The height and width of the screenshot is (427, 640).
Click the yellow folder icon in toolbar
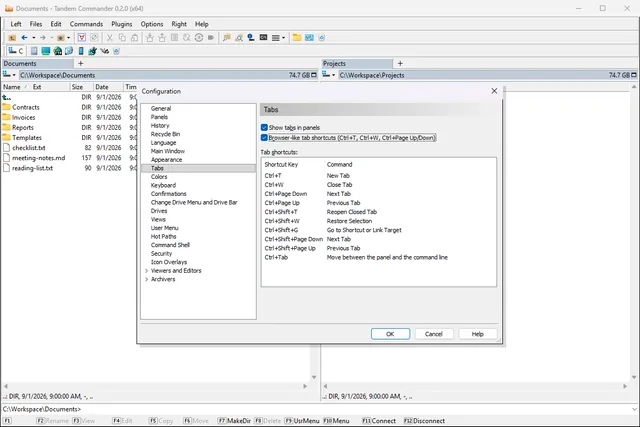pos(297,38)
